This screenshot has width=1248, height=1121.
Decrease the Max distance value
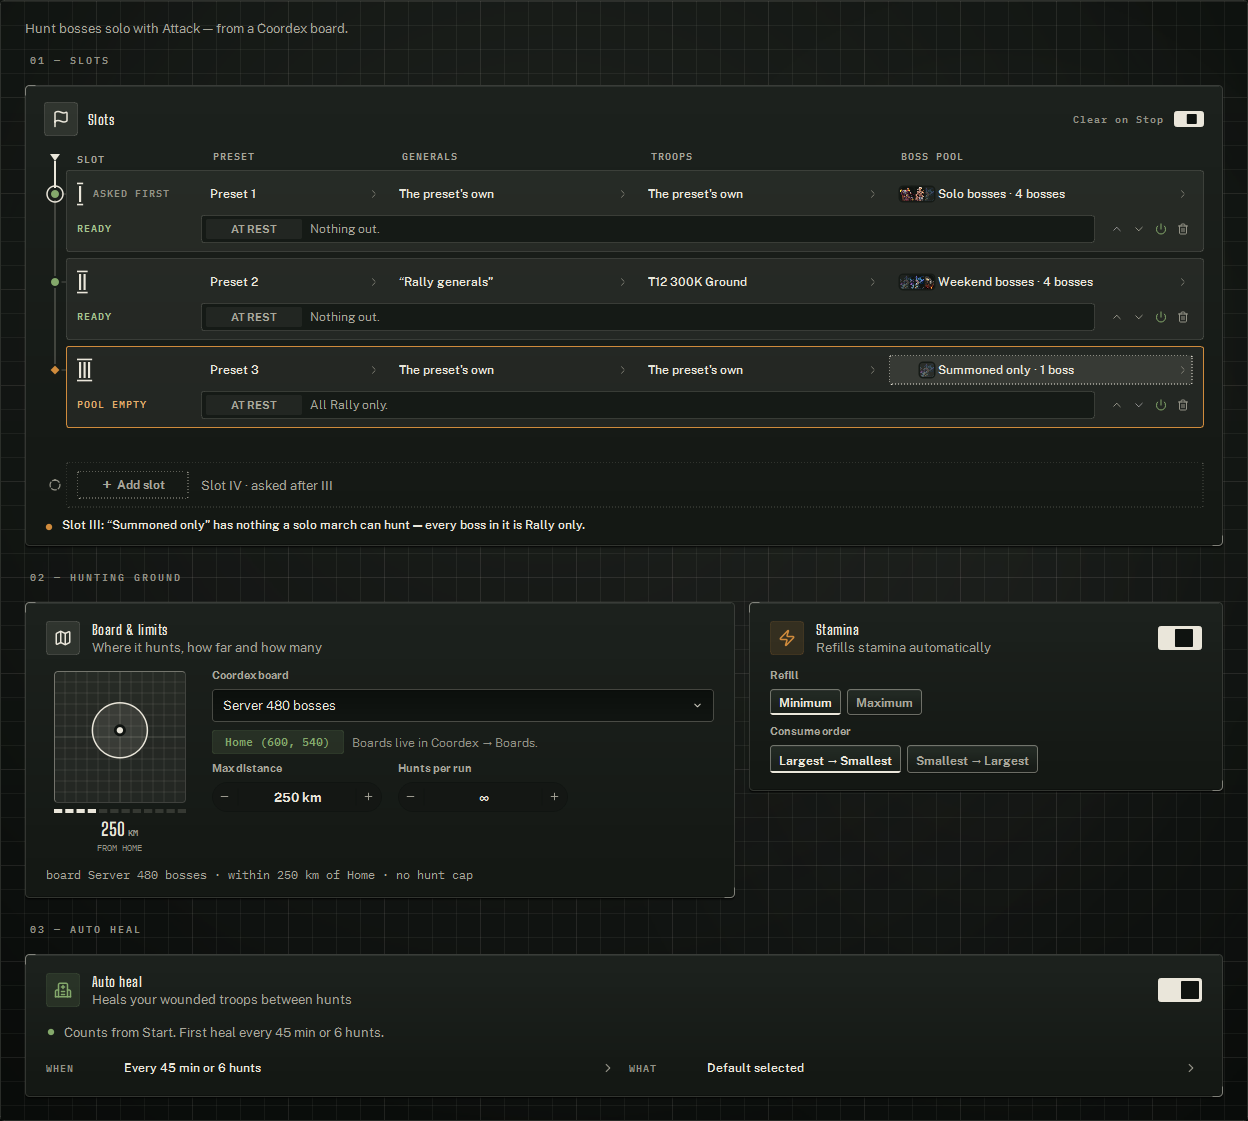click(x=225, y=797)
